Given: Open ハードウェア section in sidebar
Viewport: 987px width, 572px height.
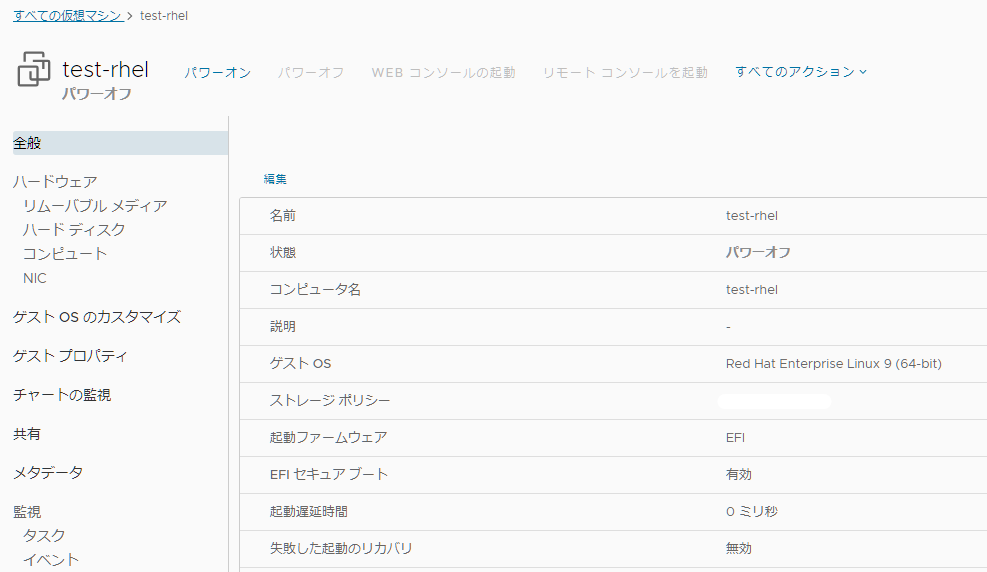Looking at the screenshot, I should pyautogui.click(x=55, y=182).
